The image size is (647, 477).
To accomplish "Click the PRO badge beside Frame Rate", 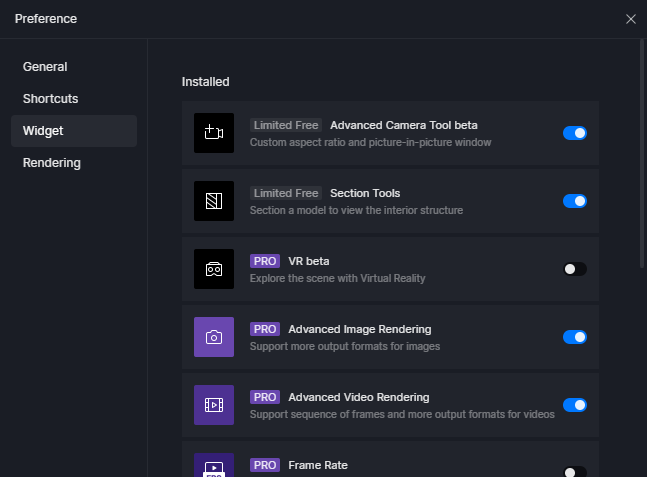I will tap(265, 465).
